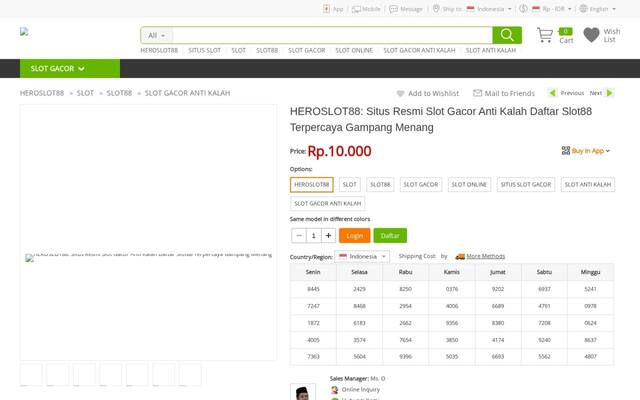Click the site logo image

tap(24, 32)
